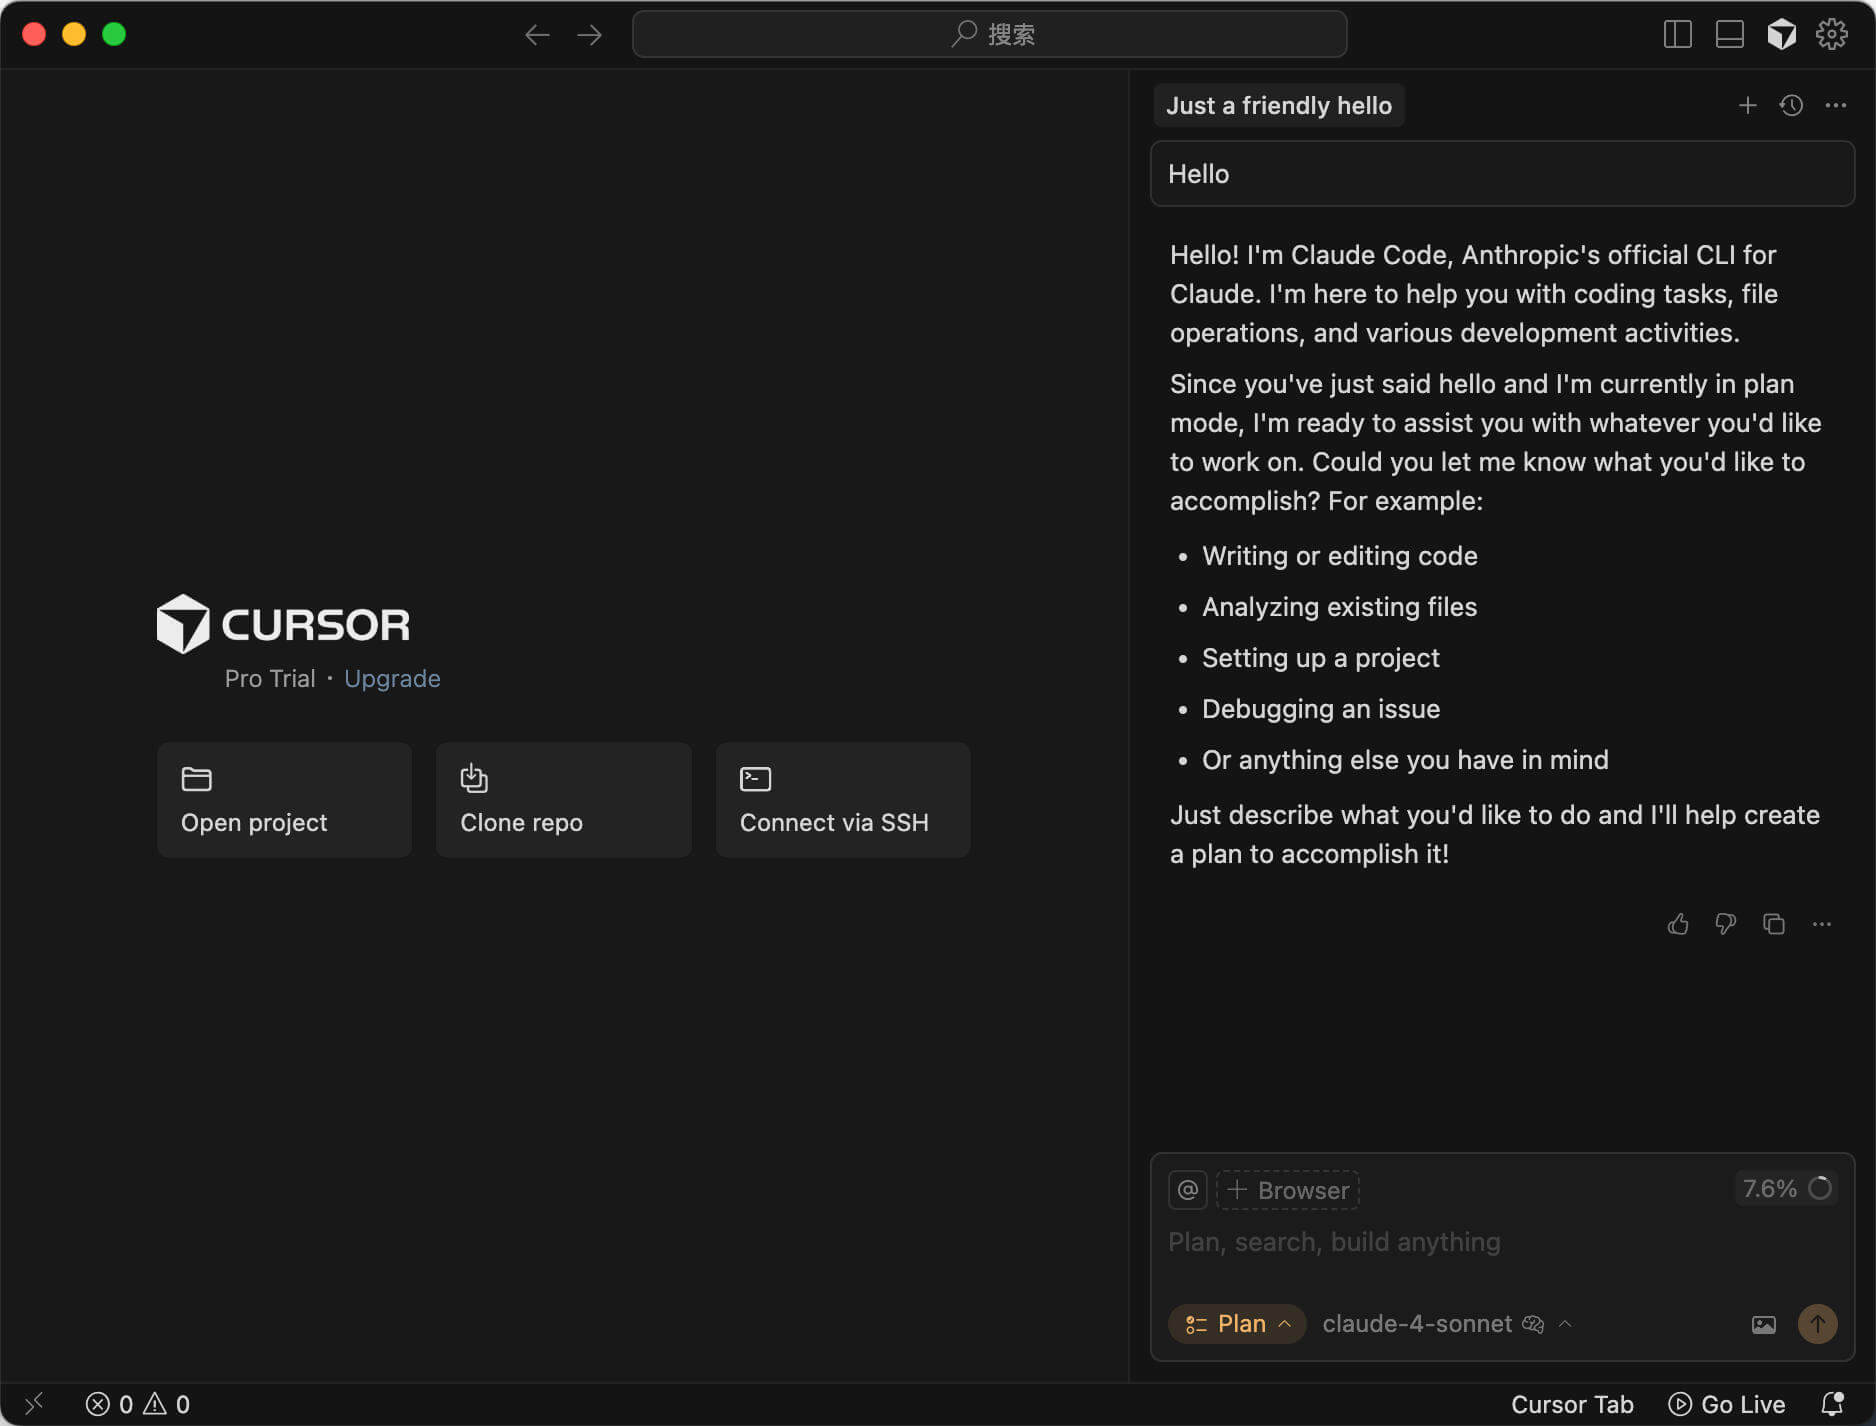Screen dimensions: 1876x1426
Task: Give a thumbs down to the response
Action: [x=1726, y=924]
